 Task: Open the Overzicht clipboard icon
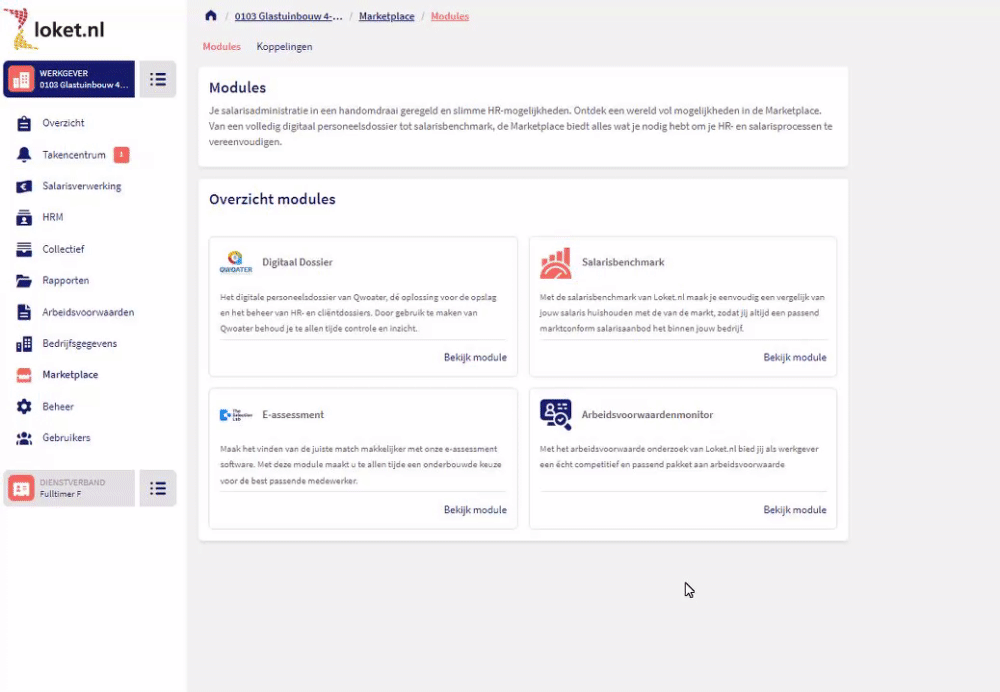(x=24, y=123)
